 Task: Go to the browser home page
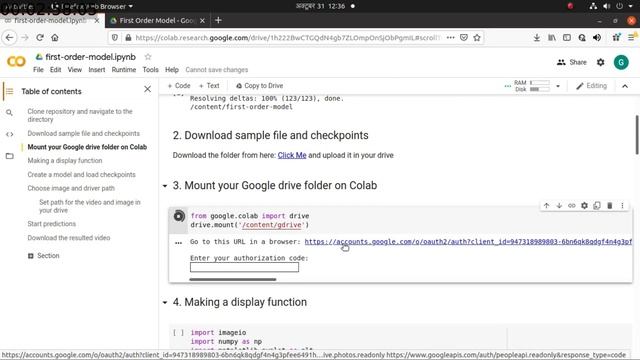(x=55, y=38)
